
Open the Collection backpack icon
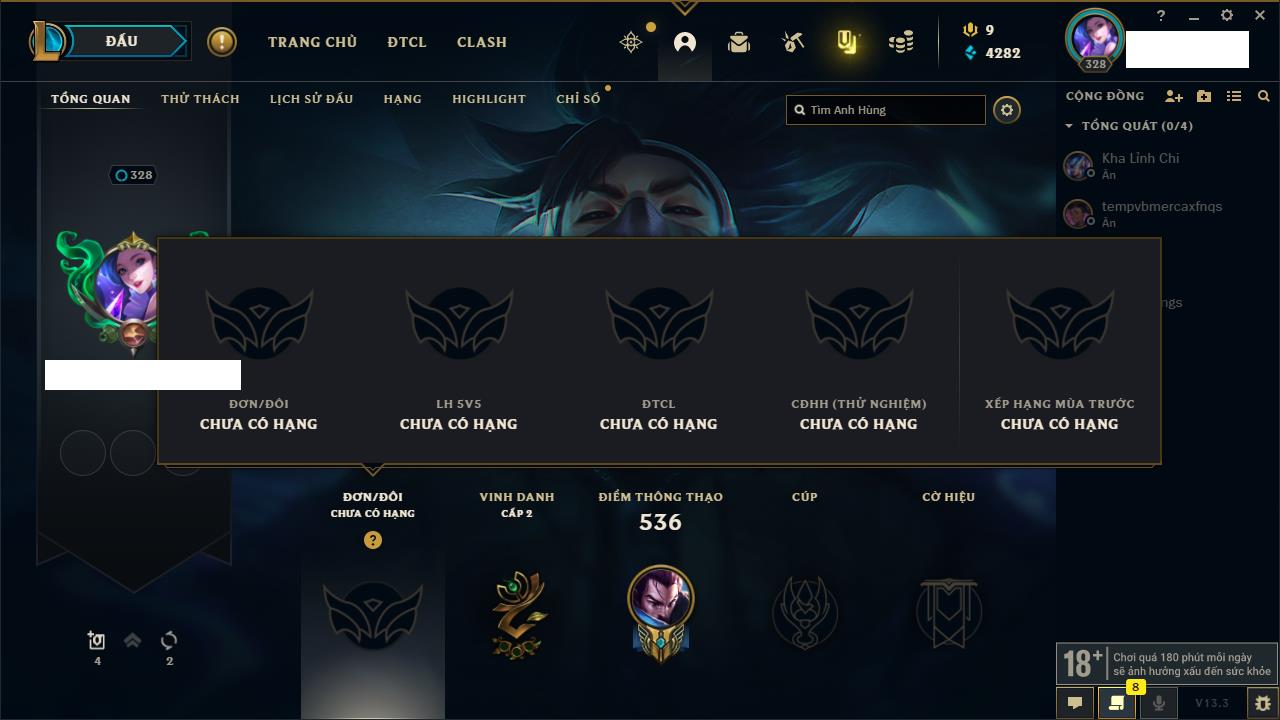[739, 42]
